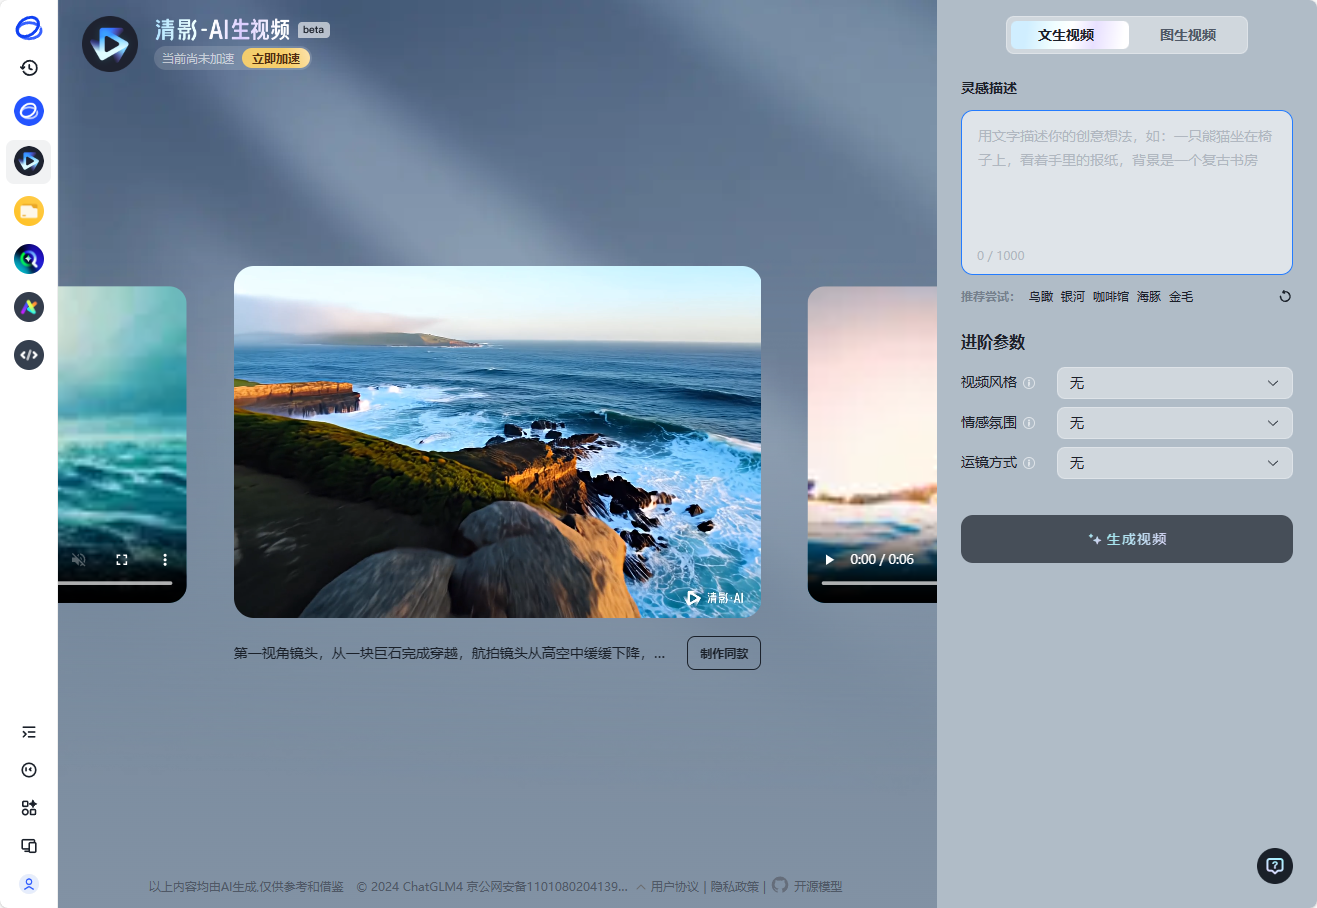Expand the 视频风格 dropdown
This screenshot has width=1317, height=908.
[x=1174, y=383]
